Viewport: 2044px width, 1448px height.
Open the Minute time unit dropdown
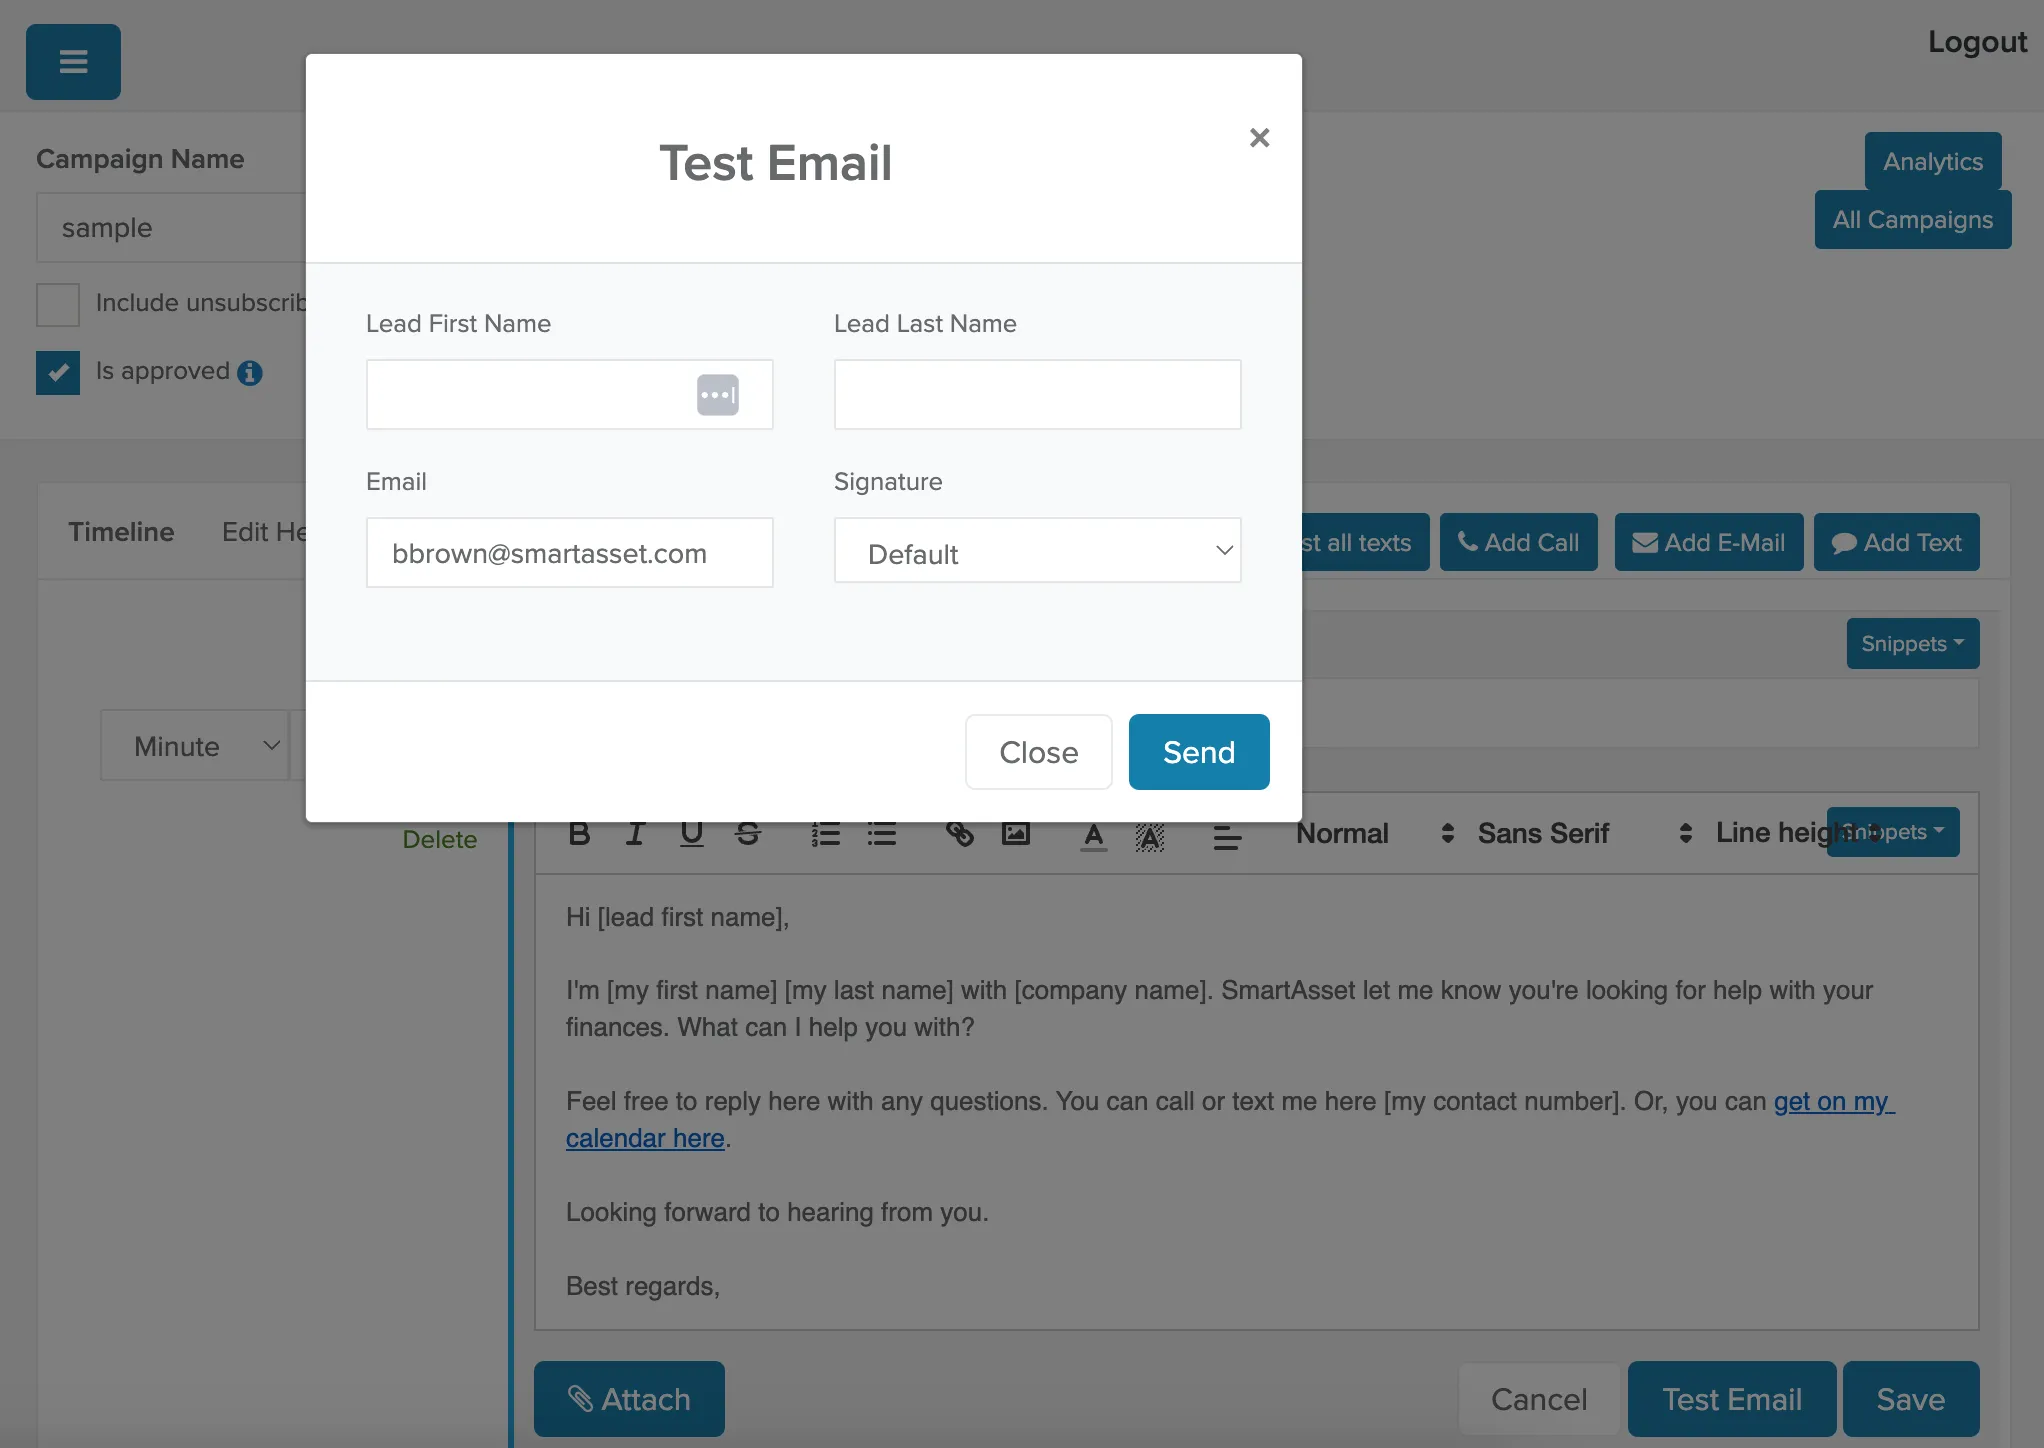tap(195, 745)
